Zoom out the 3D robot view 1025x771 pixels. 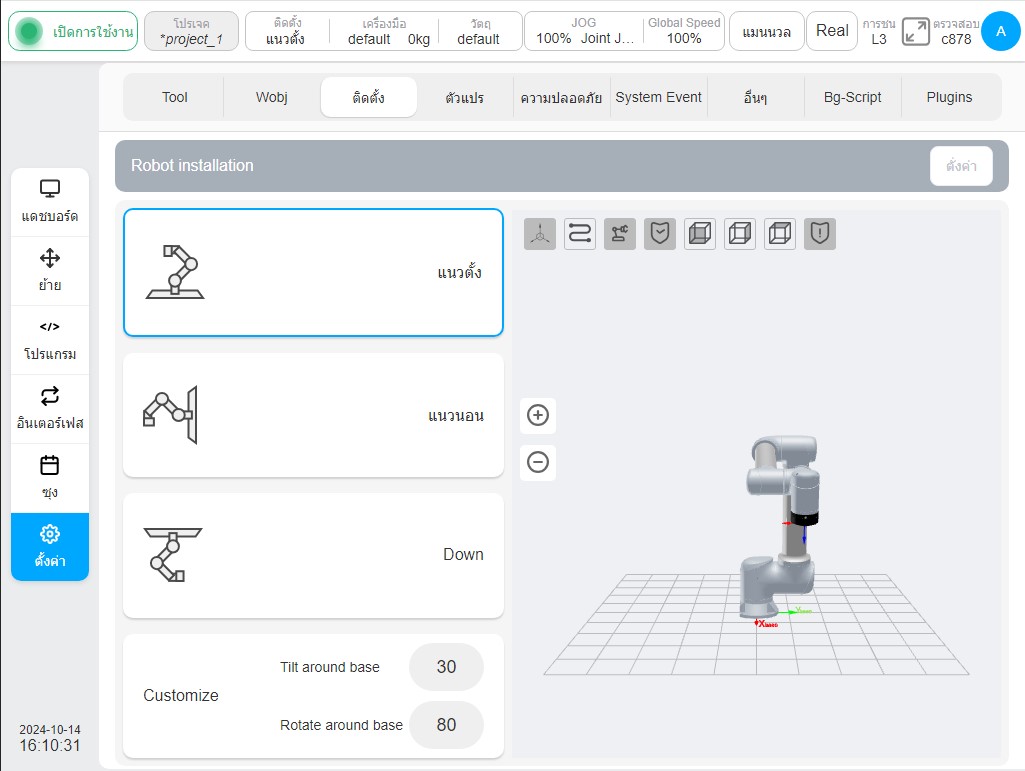538,463
